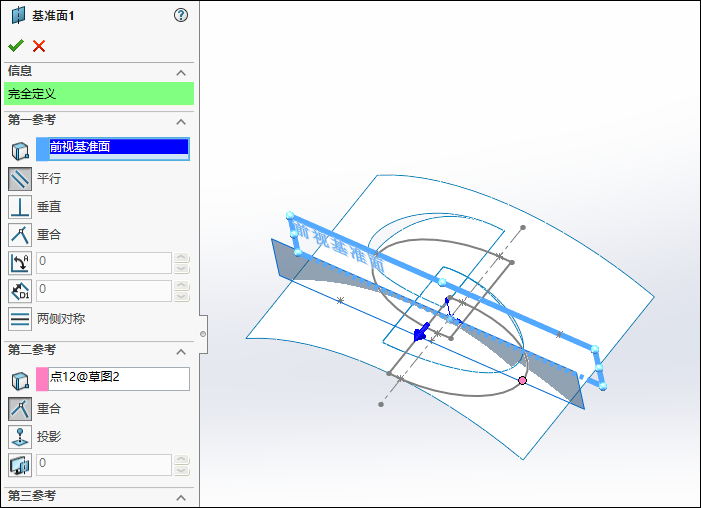Click the first reference distance value field
Image resolution: width=701 pixels, height=508 pixels.
click(104, 291)
